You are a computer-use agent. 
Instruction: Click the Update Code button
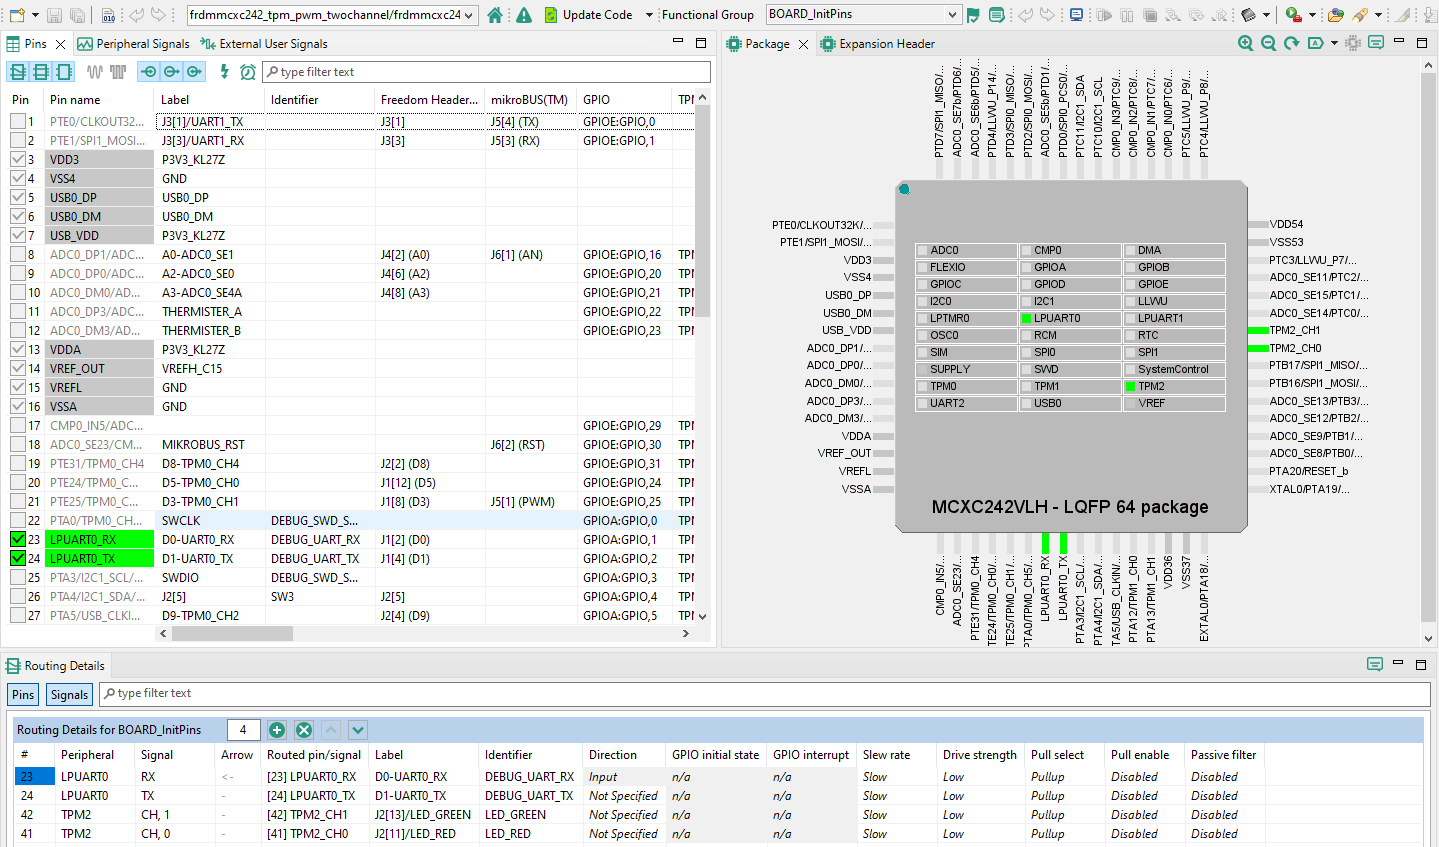tap(588, 15)
